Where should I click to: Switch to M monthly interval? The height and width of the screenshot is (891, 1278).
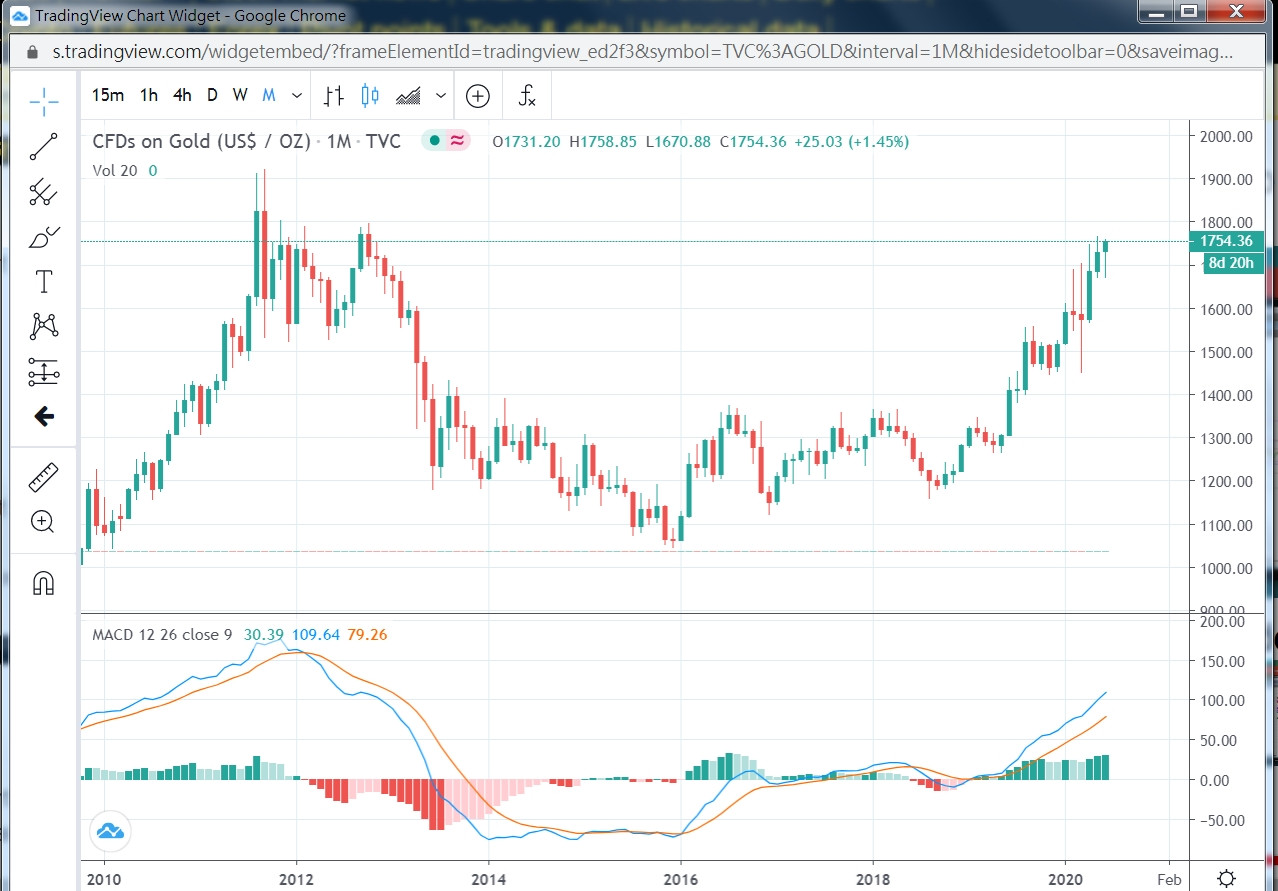click(x=268, y=96)
